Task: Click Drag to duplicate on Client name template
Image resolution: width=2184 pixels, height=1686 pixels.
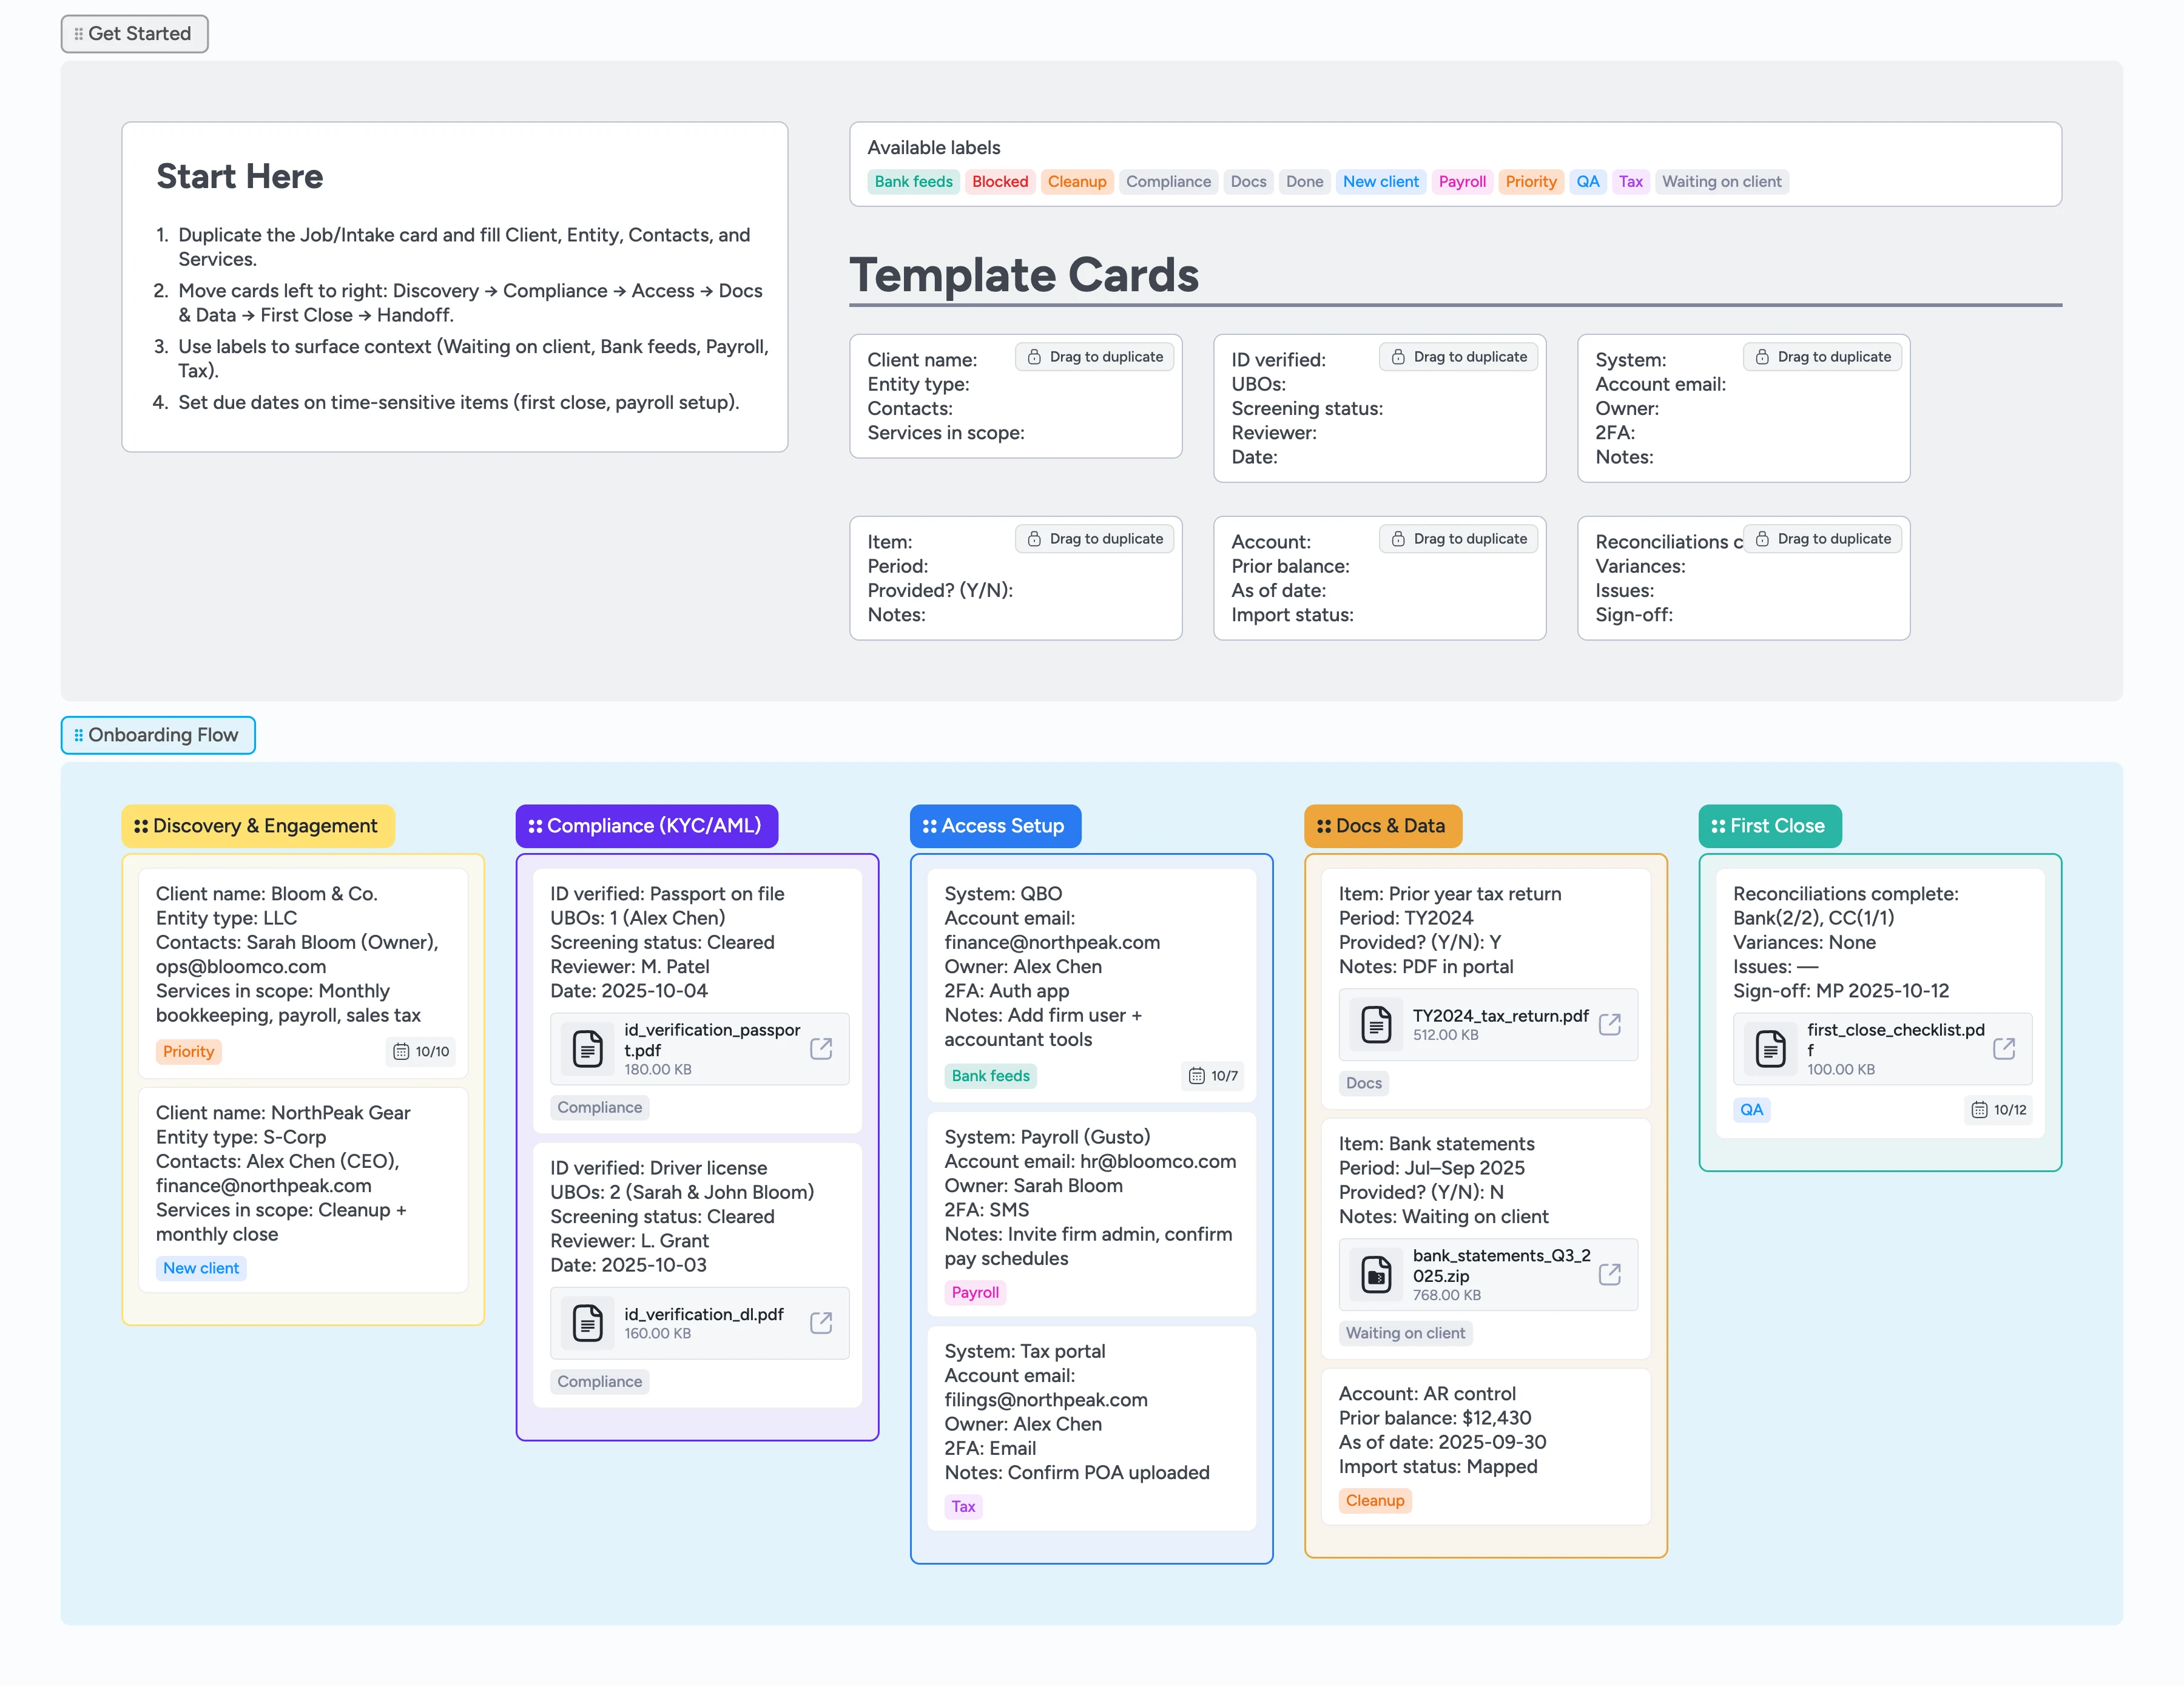Action: [1095, 357]
